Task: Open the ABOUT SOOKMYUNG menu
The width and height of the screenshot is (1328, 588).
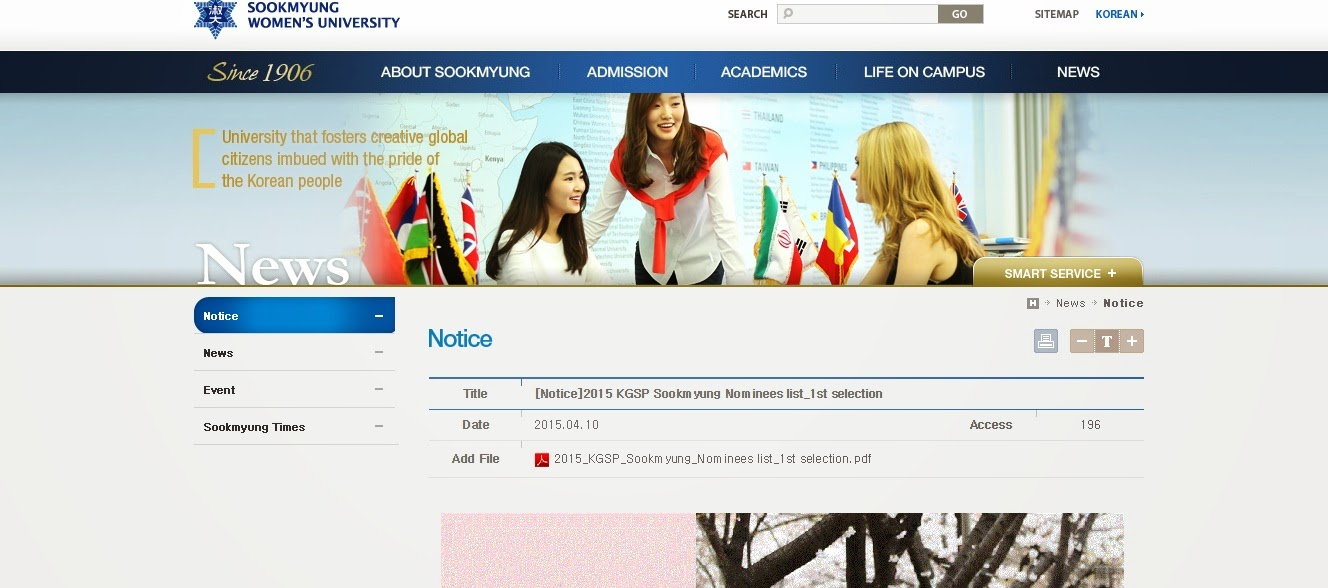Action: [x=455, y=72]
